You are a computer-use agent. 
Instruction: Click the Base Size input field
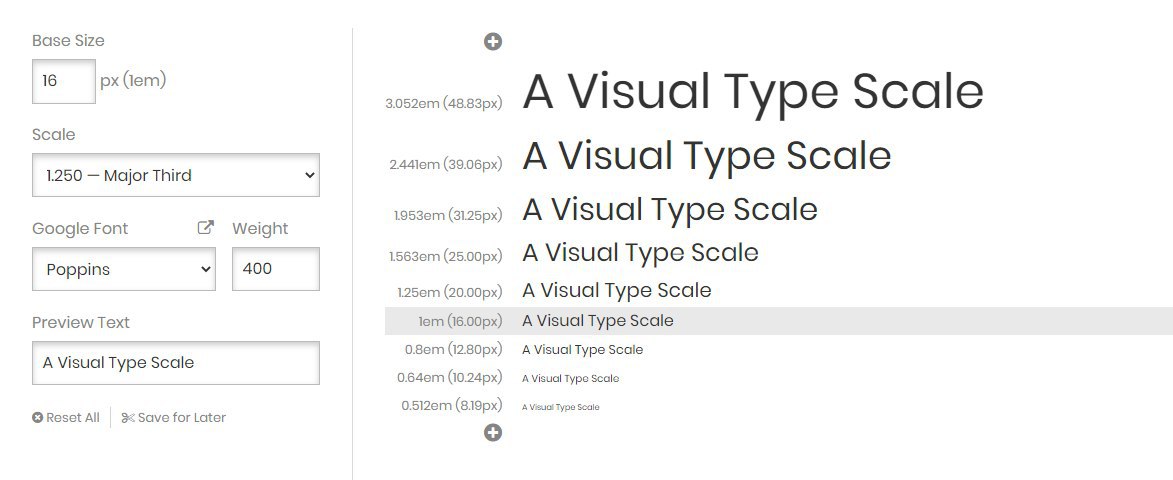pyautogui.click(x=64, y=81)
